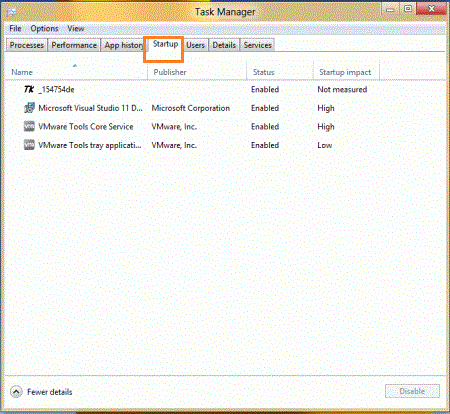Click Enabled status of _154754de row

click(x=265, y=89)
